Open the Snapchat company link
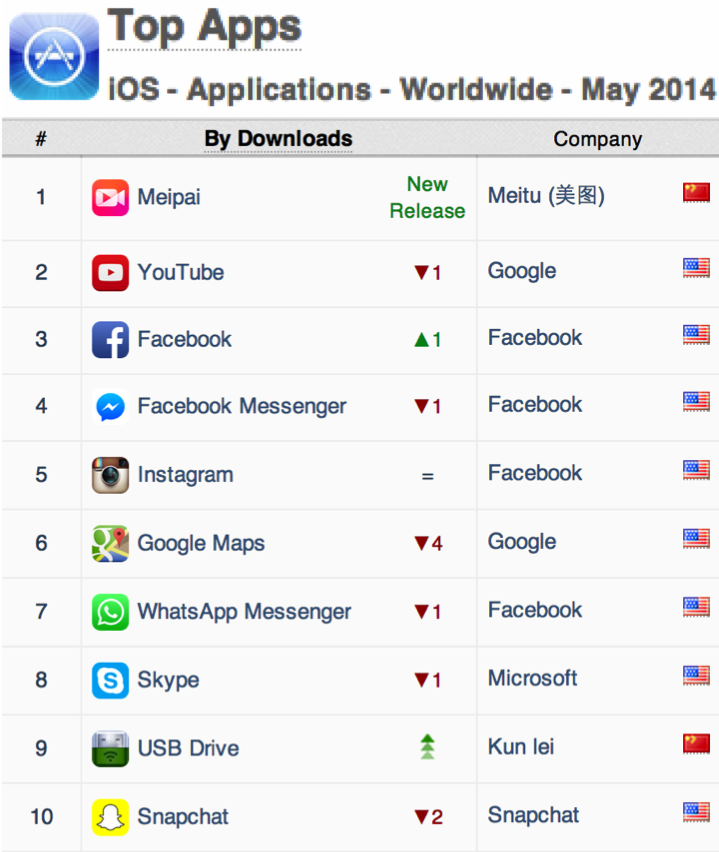The image size is (719, 852). click(533, 816)
